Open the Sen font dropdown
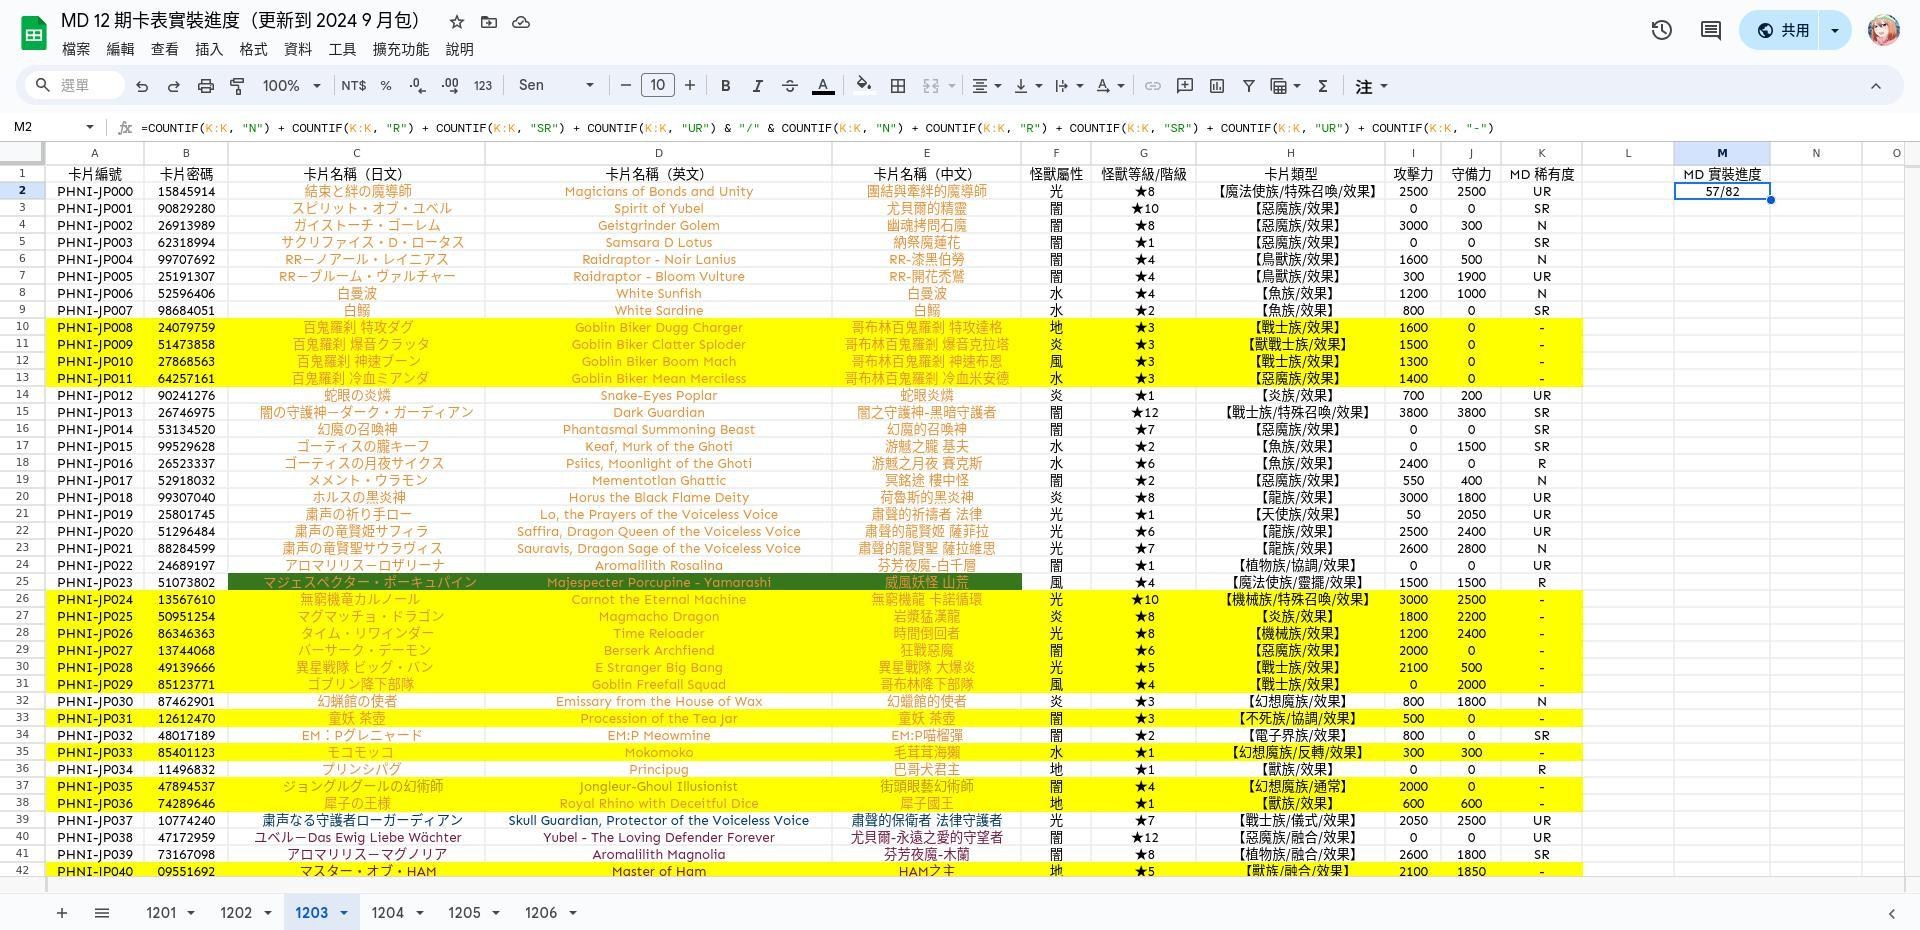1920x930 pixels. [556, 86]
